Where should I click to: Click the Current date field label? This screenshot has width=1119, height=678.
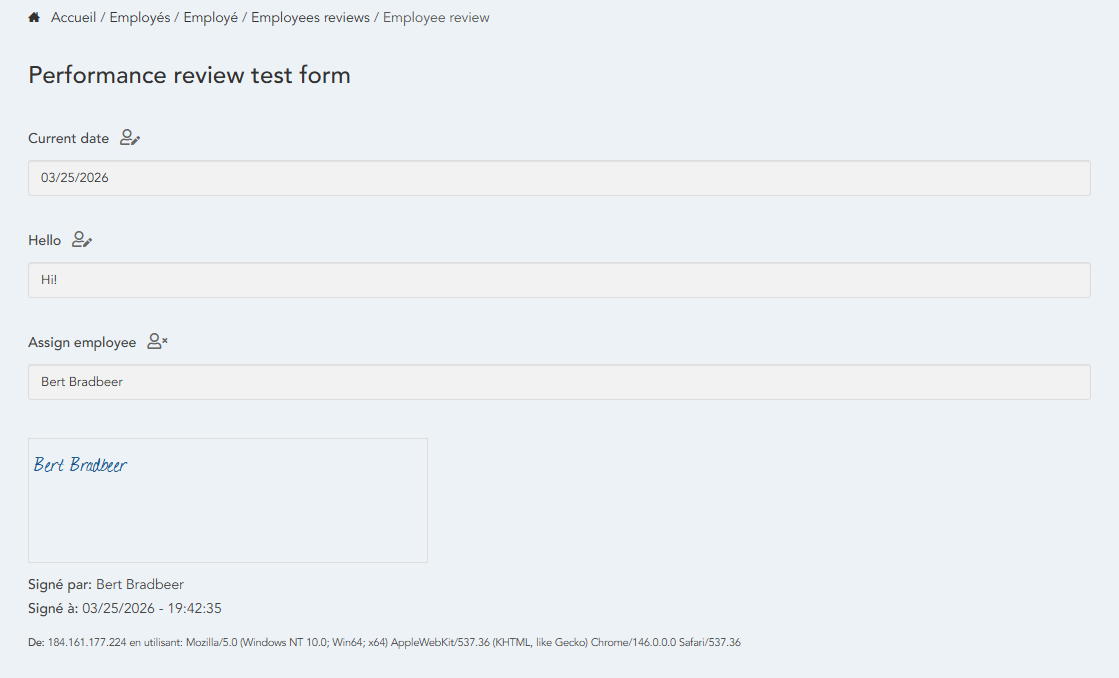[x=68, y=139]
